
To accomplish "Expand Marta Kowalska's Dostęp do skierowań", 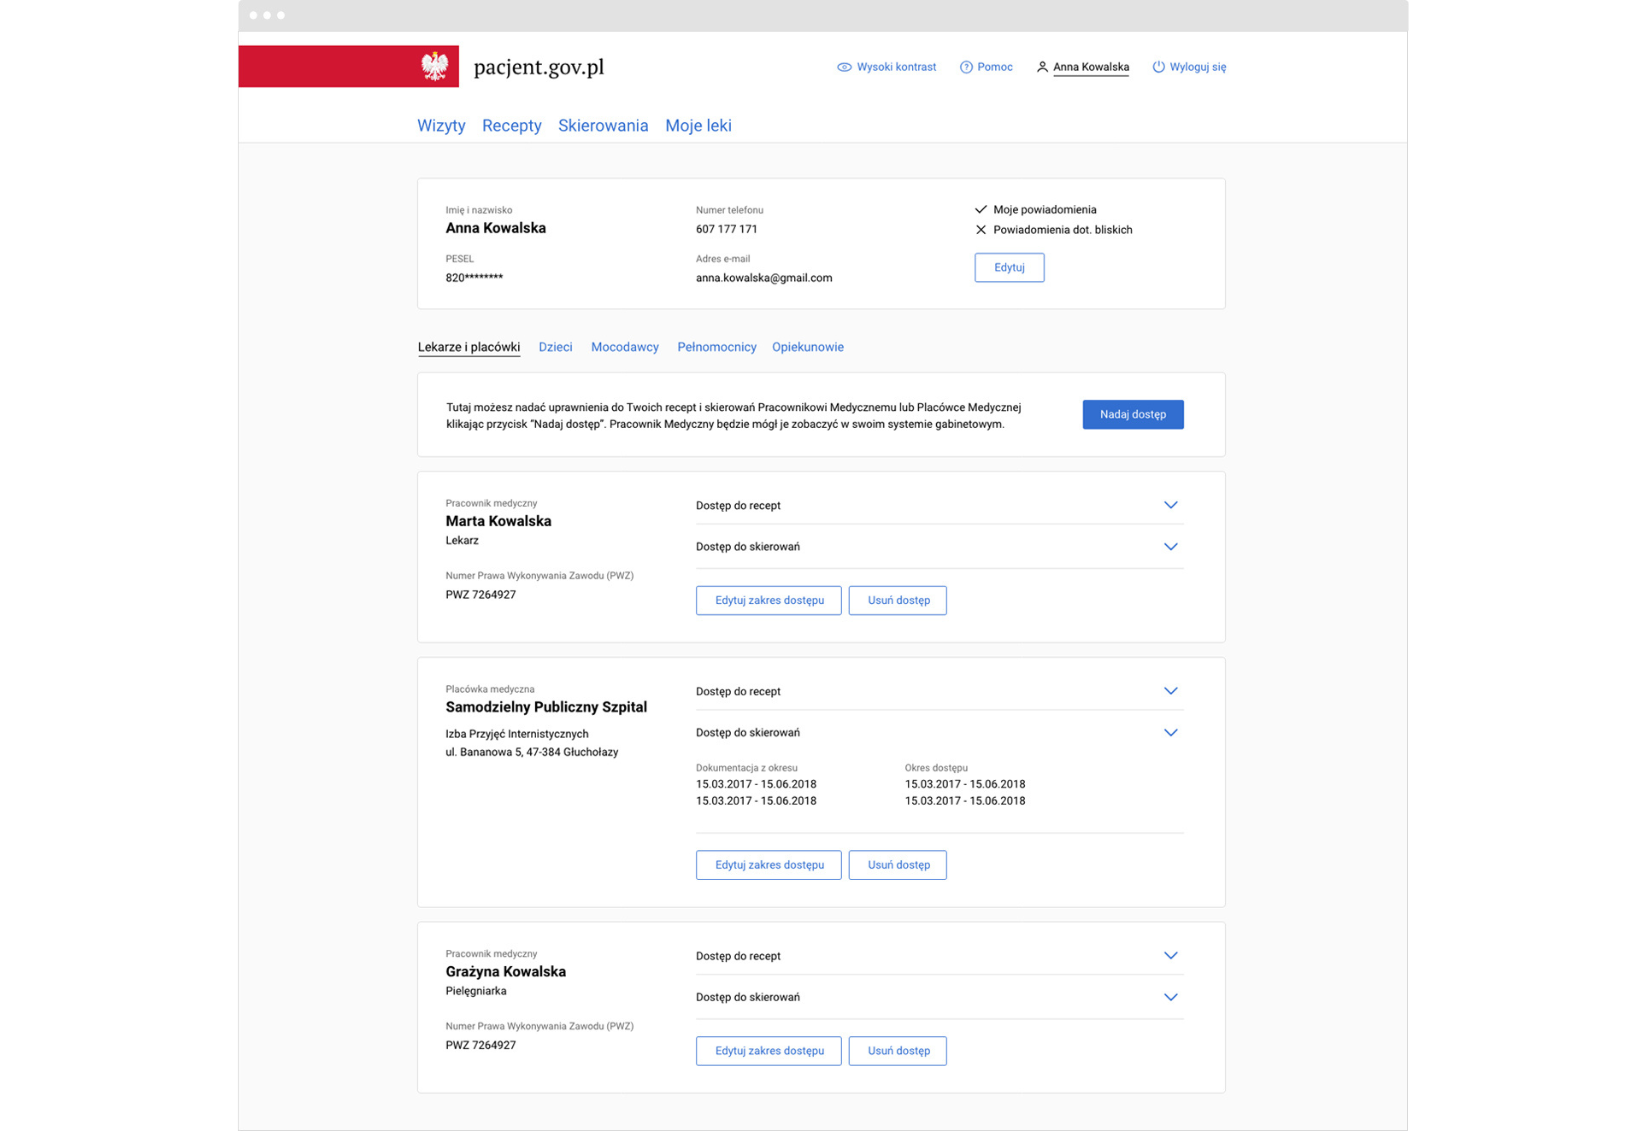I will click(x=1170, y=547).
